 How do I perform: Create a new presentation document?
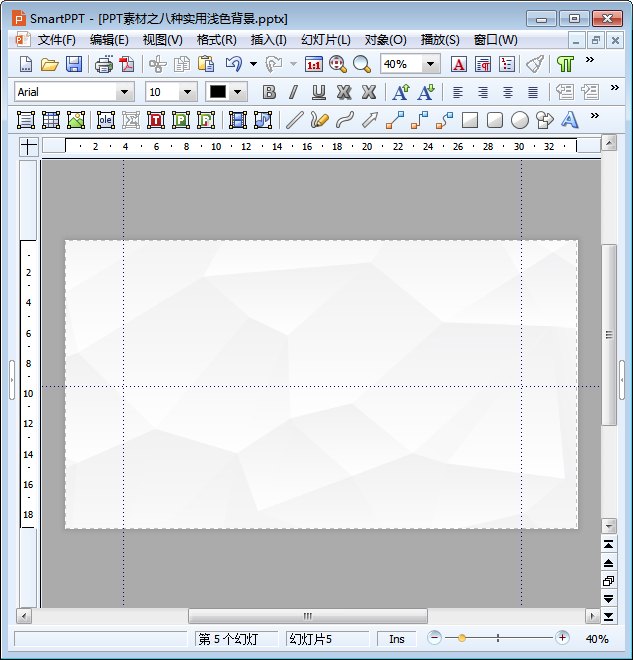click(26, 64)
